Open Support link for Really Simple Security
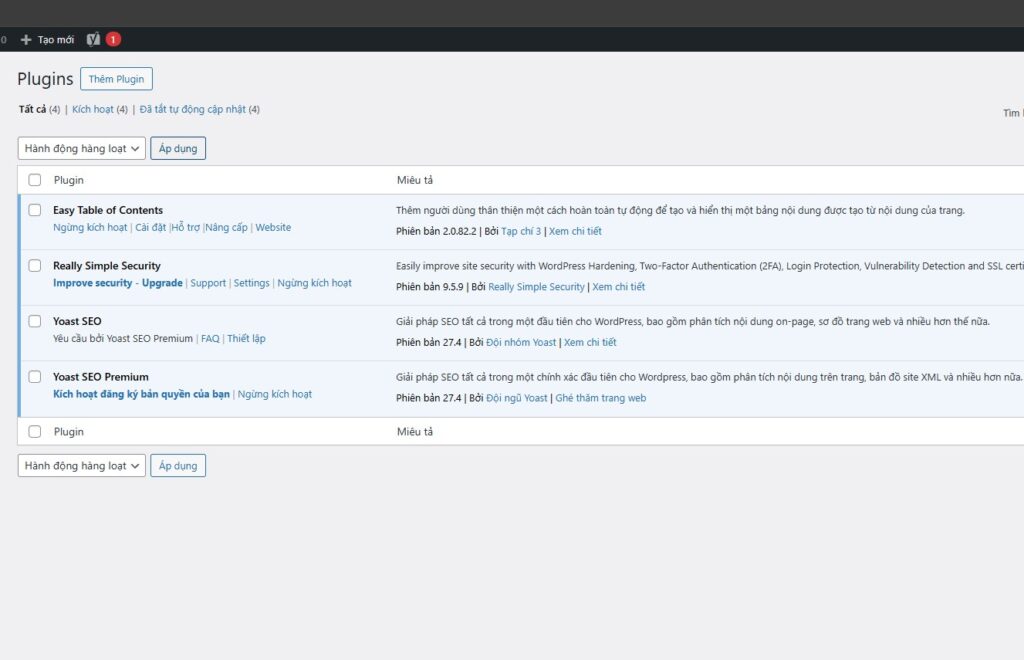Screen dimensions: 1024x660 coord(208,283)
